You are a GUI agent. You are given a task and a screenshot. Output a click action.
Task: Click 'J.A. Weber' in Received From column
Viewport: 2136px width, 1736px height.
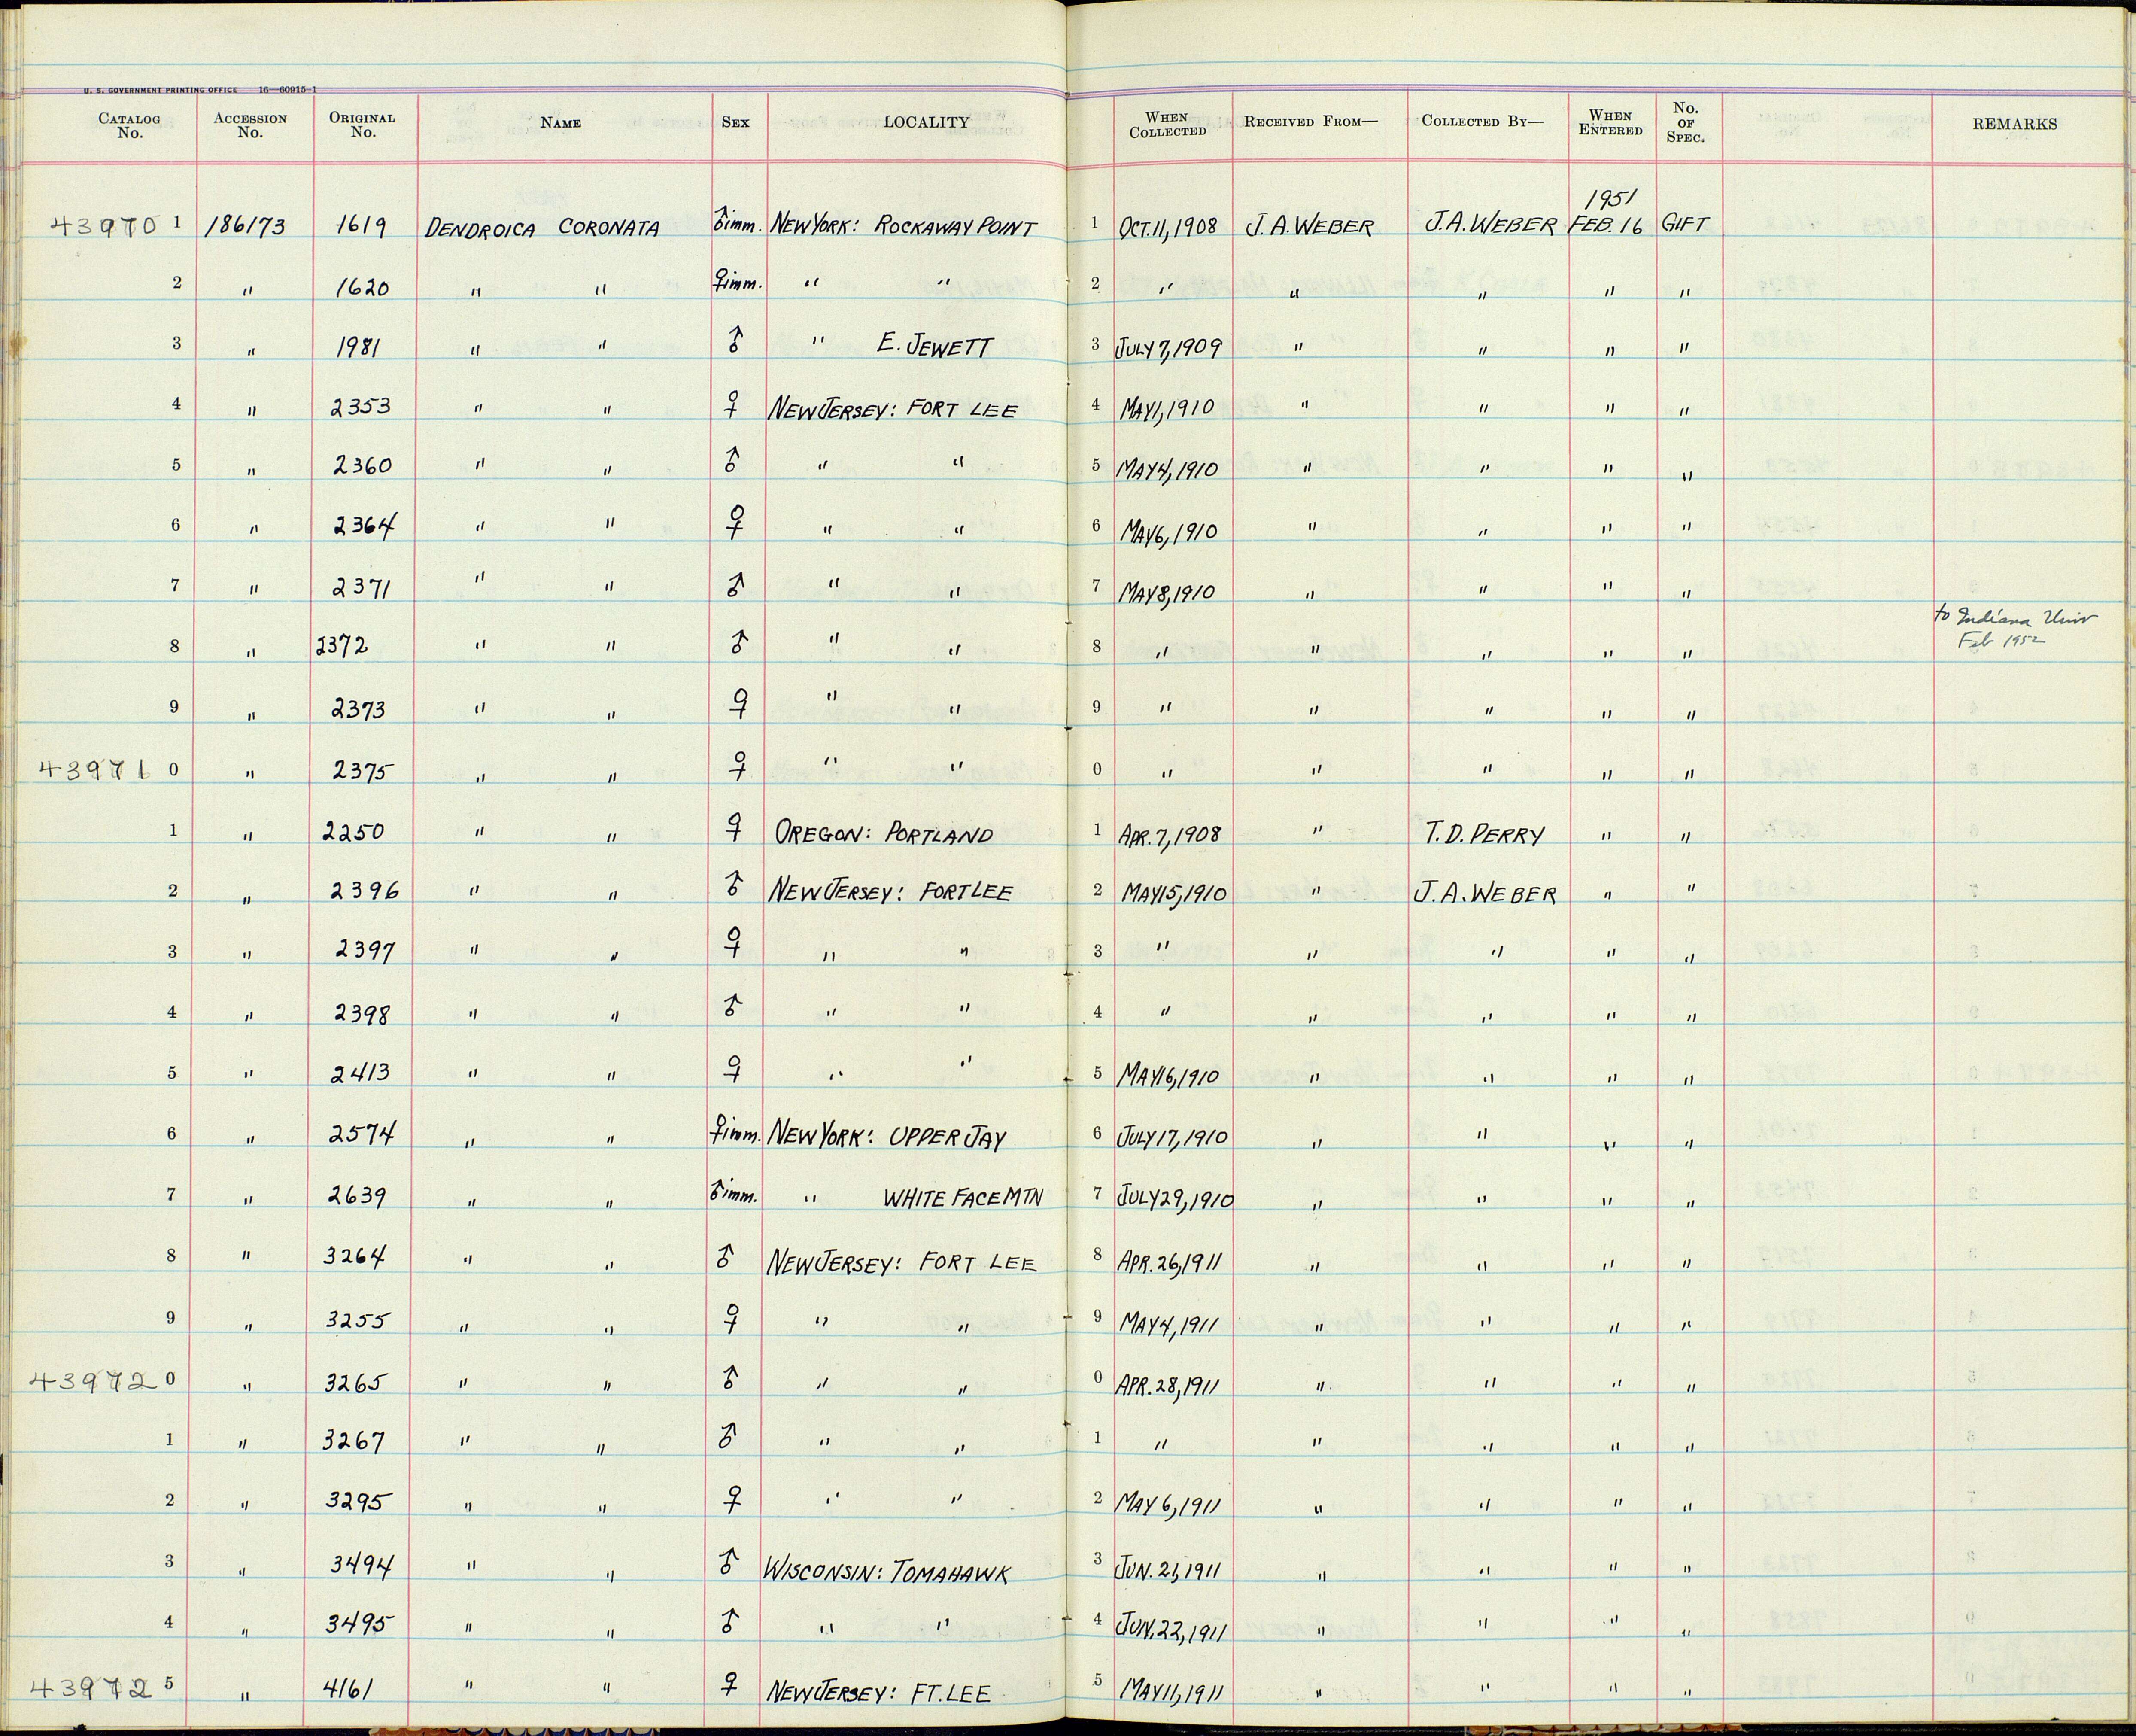(x=1309, y=227)
